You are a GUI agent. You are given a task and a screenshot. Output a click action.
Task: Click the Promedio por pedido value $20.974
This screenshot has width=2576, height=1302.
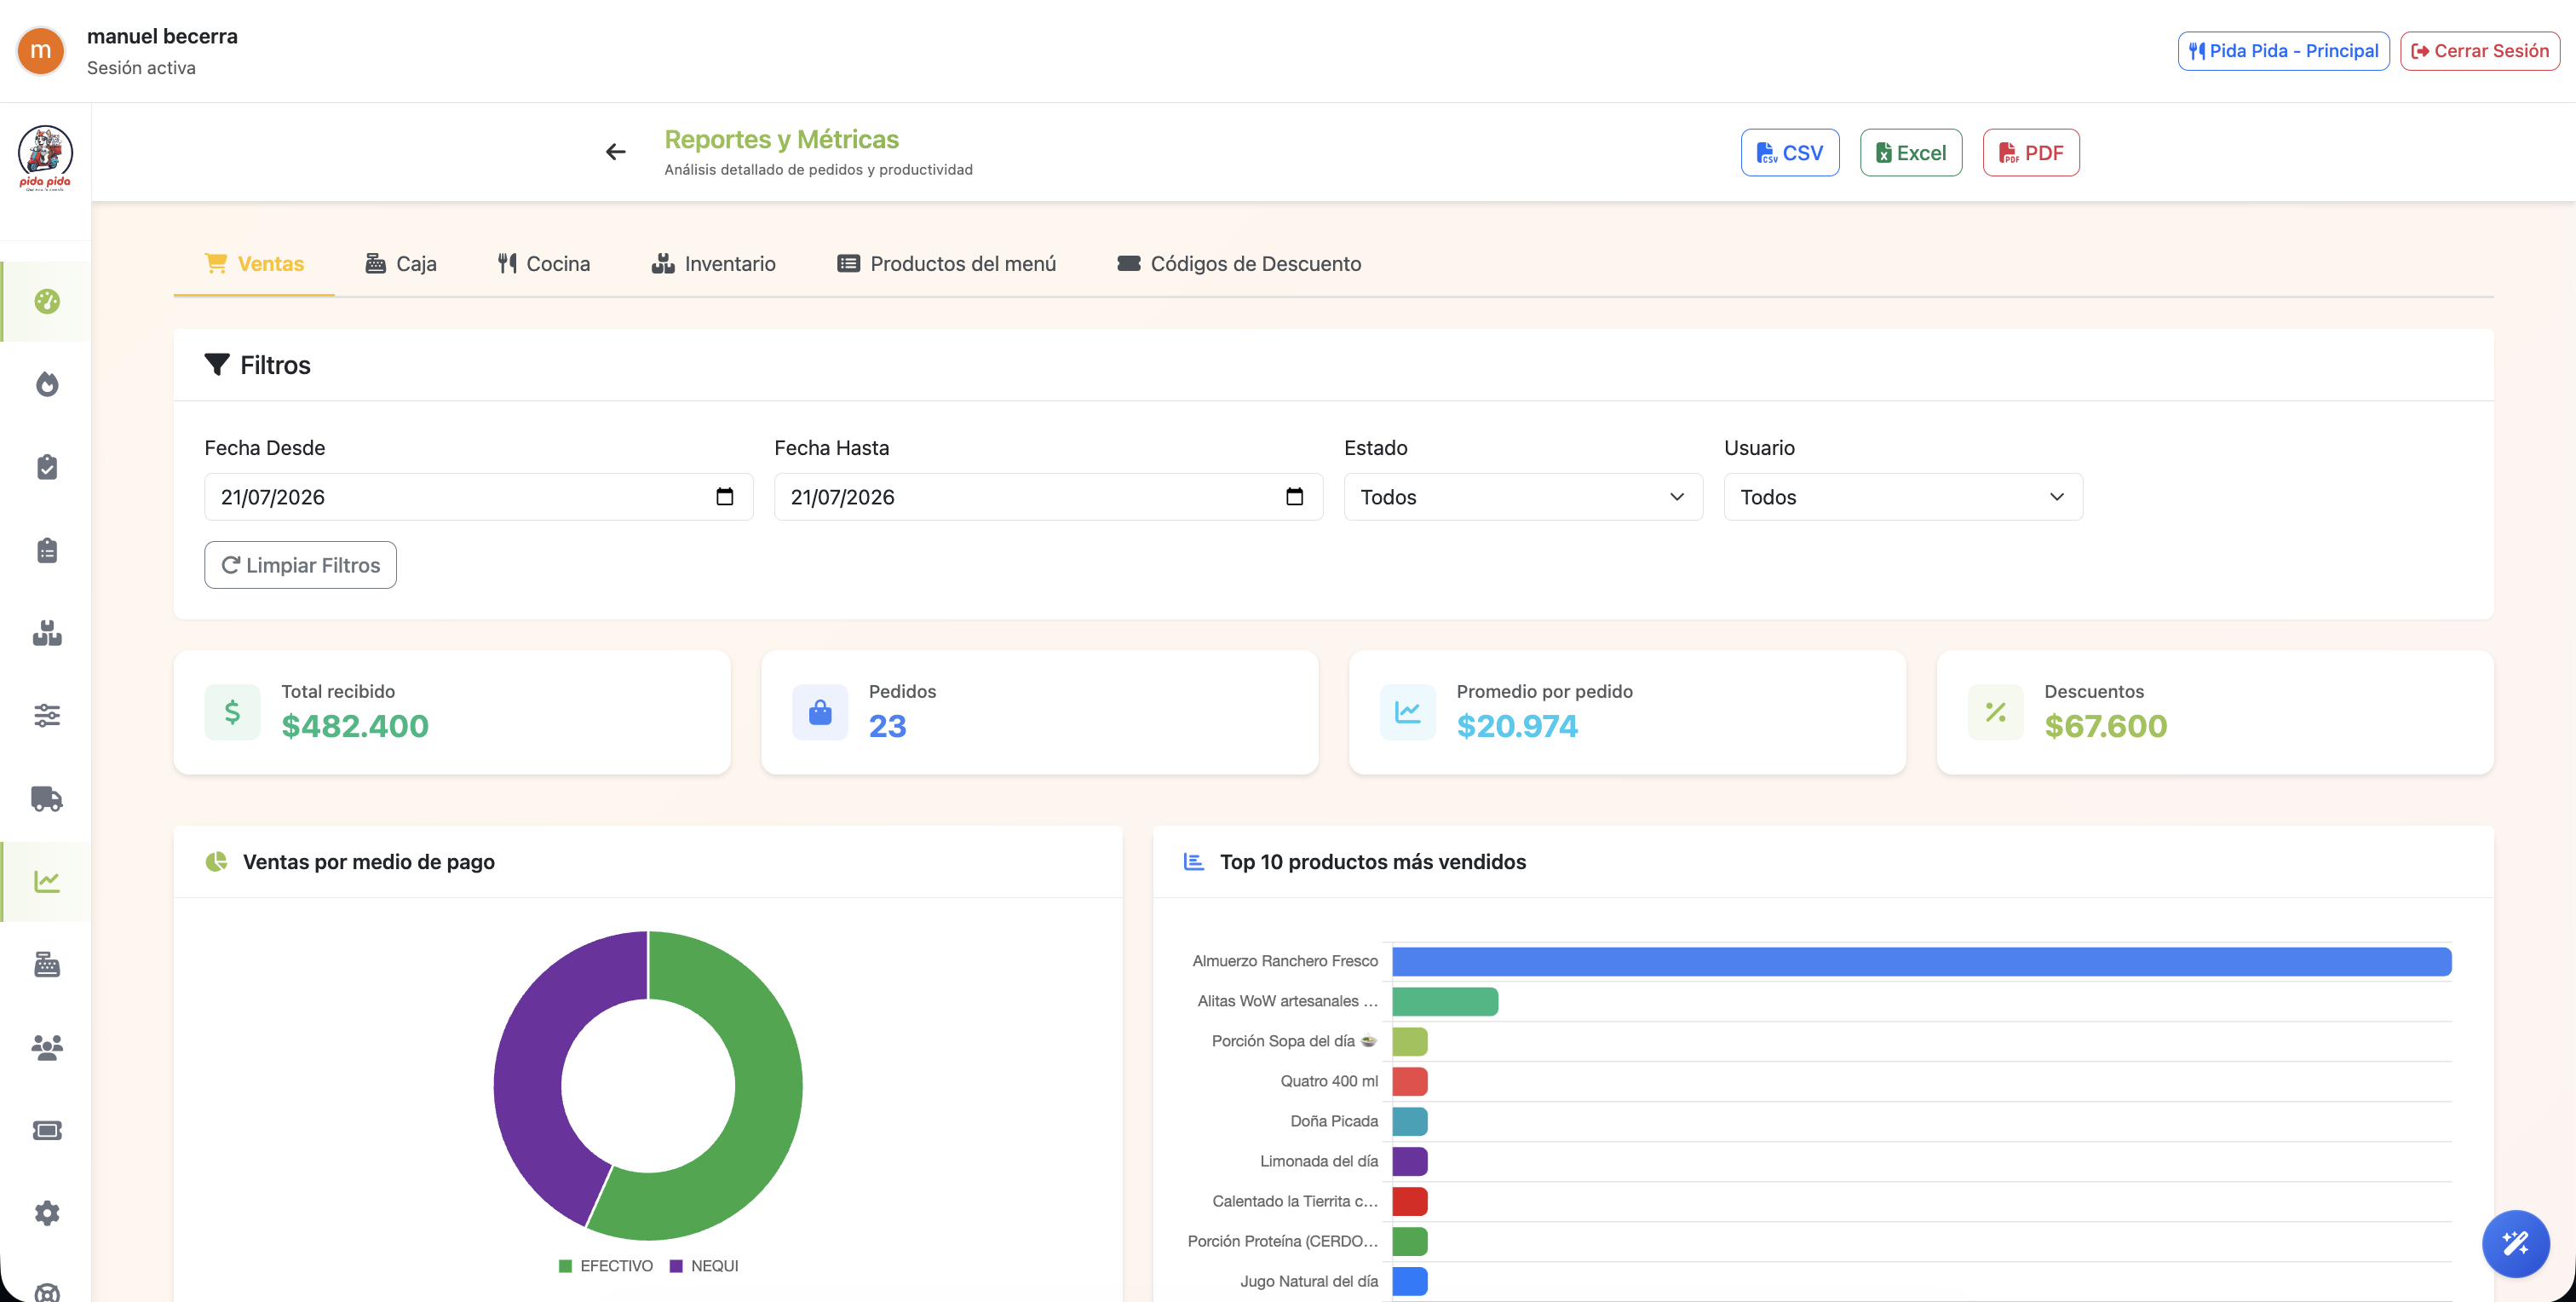[x=1517, y=726]
